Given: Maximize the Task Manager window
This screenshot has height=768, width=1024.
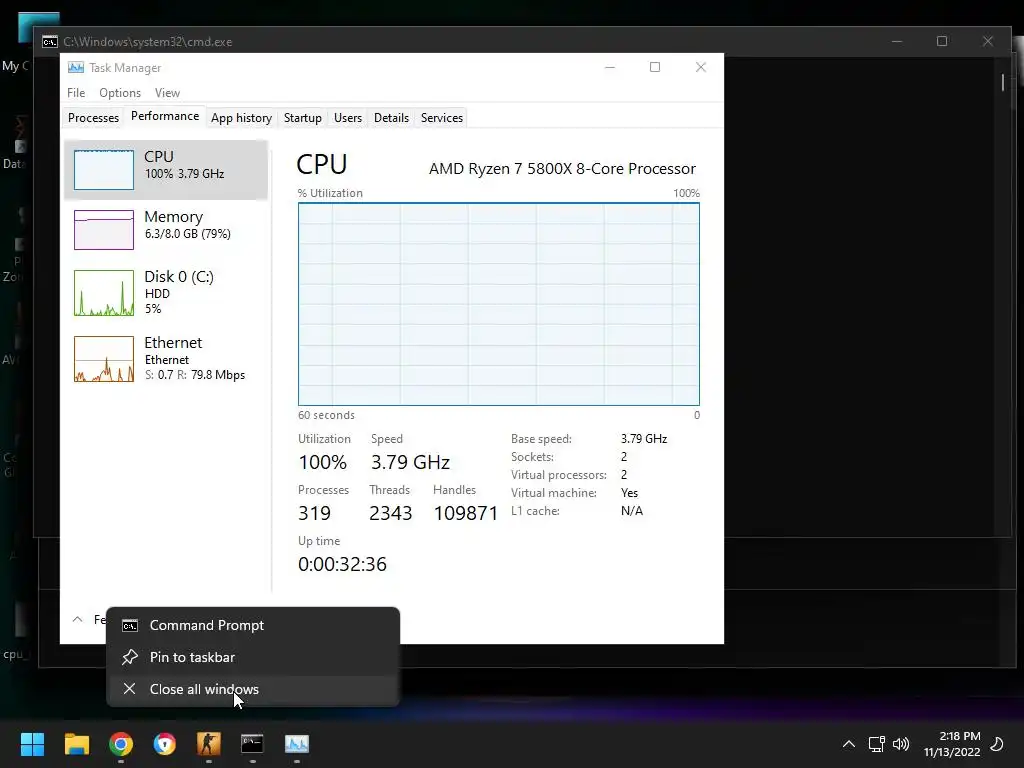Looking at the screenshot, I should (655, 67).
